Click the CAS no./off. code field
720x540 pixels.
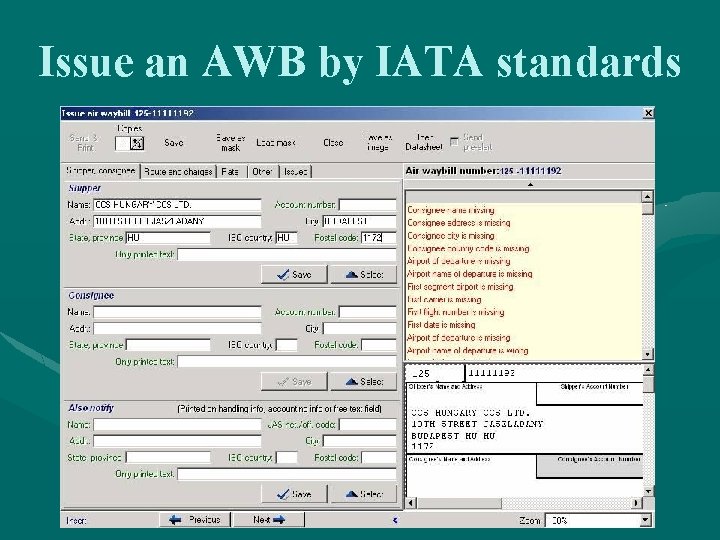pyautogui.click(x=367, y=425)
